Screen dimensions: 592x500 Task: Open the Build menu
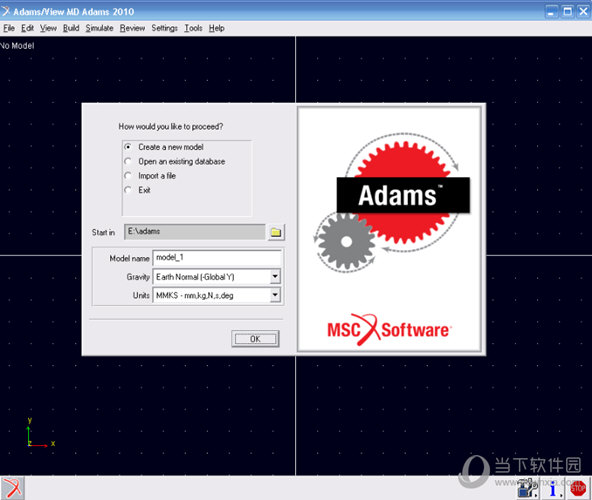point(71,28)
